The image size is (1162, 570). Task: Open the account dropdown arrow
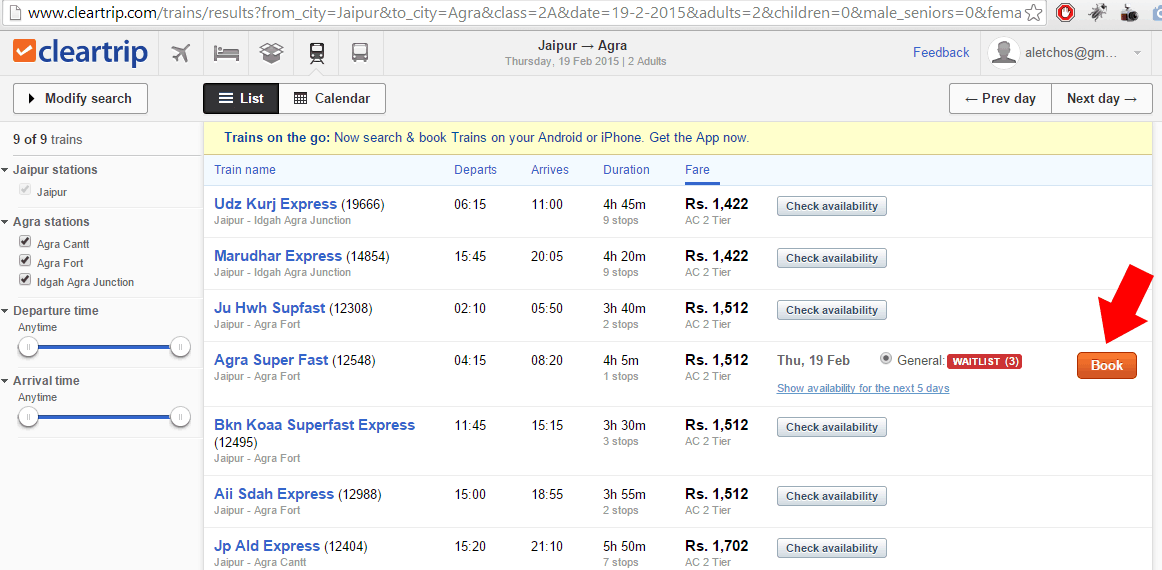click(1137, 53)
